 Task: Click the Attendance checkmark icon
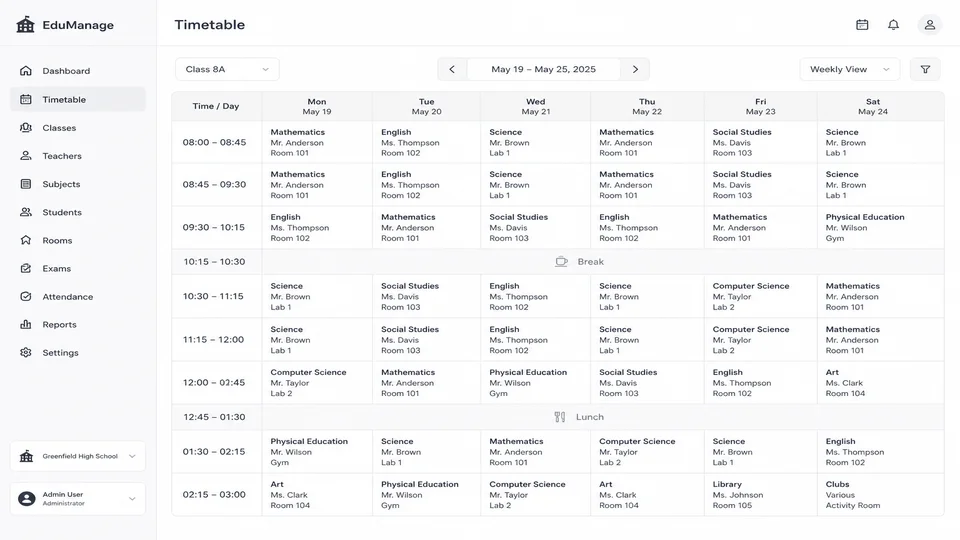coord(26,296)
